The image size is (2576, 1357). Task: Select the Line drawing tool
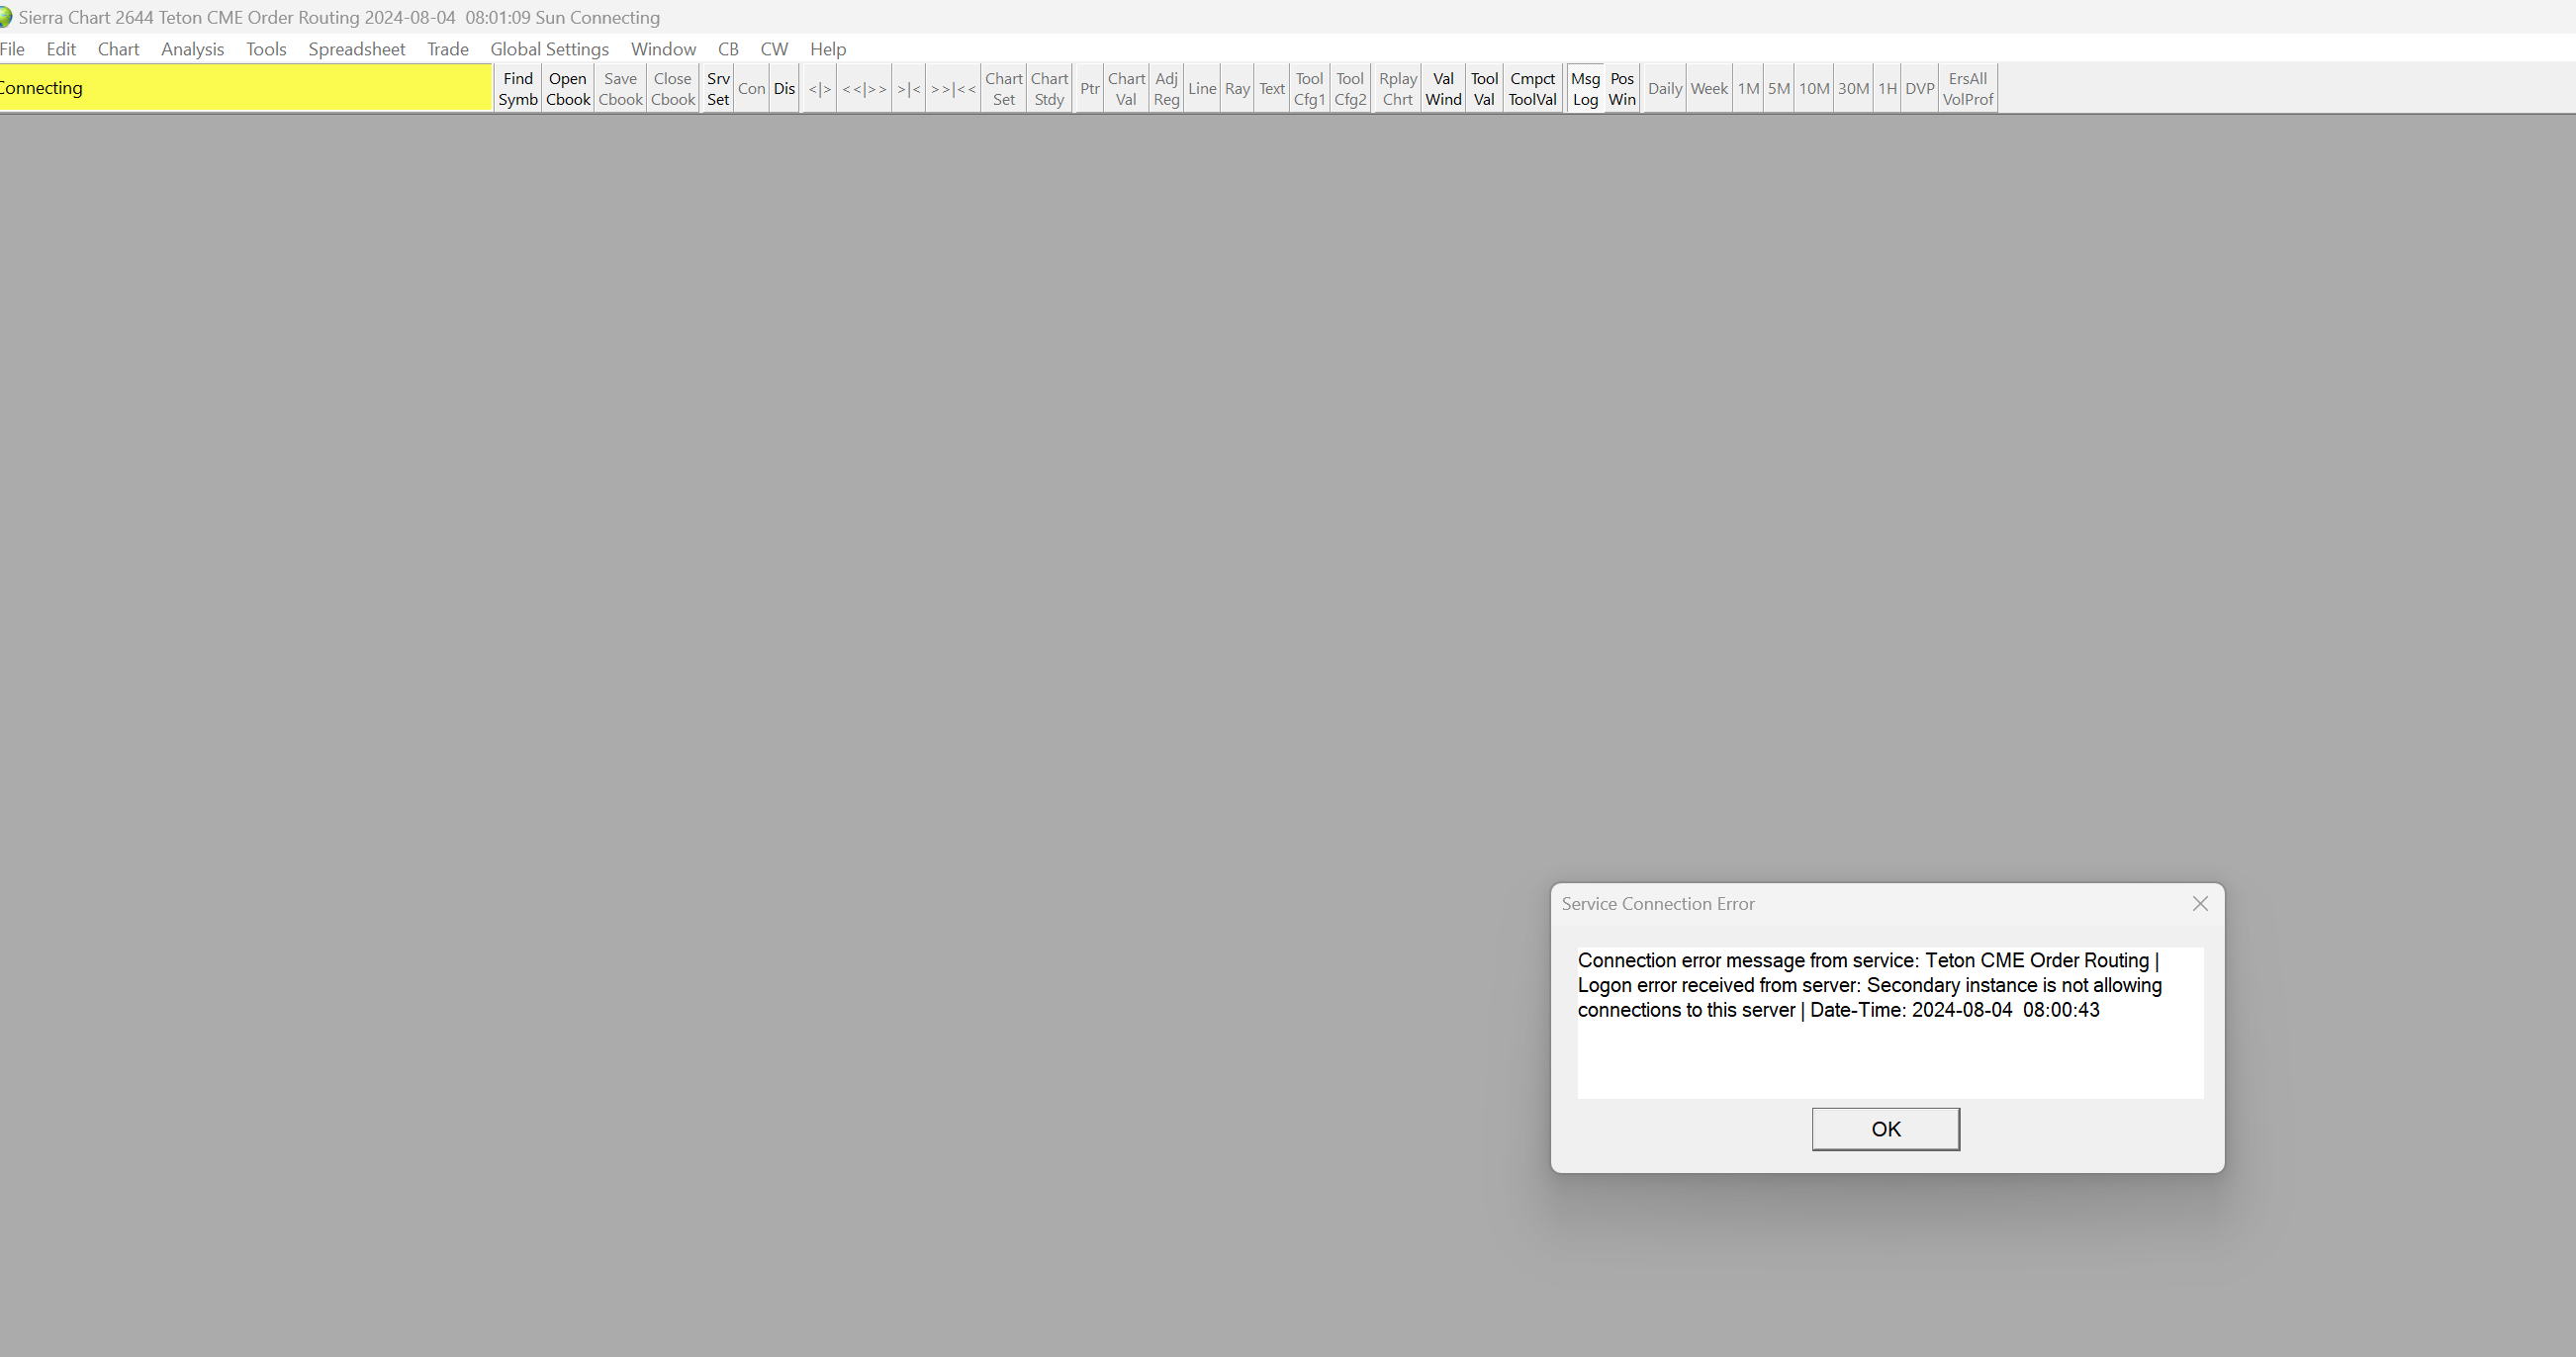pyautogui.click(x=1201, y=89)
